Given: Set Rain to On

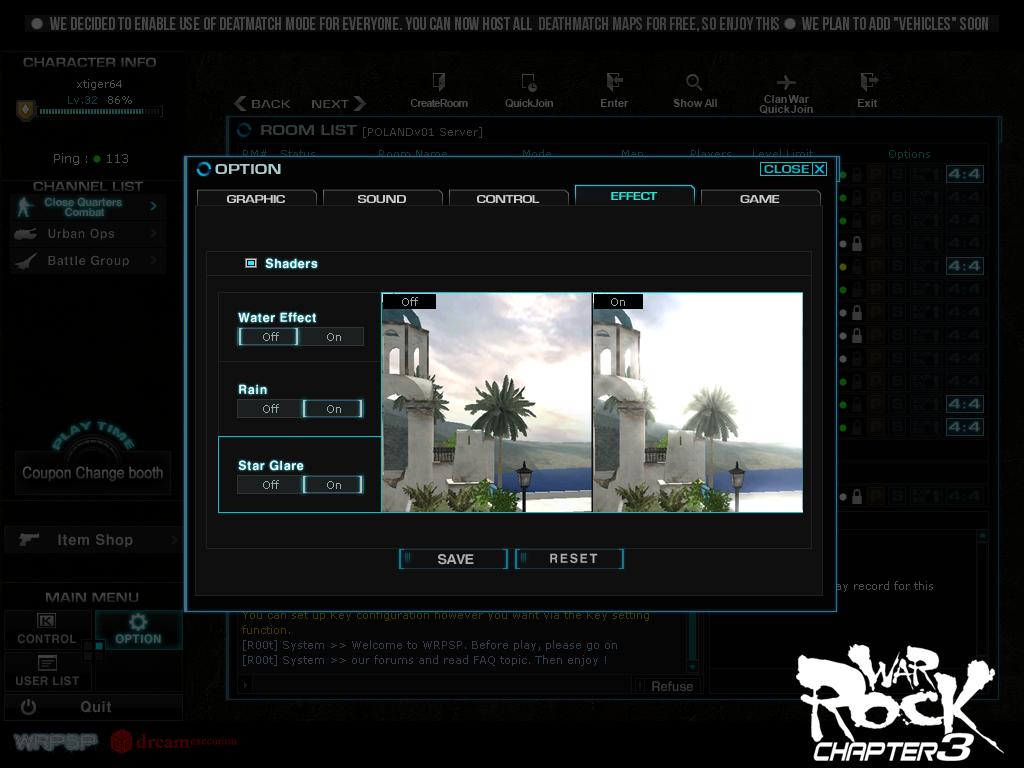Looking at the screenshot, I should (333, 409).
